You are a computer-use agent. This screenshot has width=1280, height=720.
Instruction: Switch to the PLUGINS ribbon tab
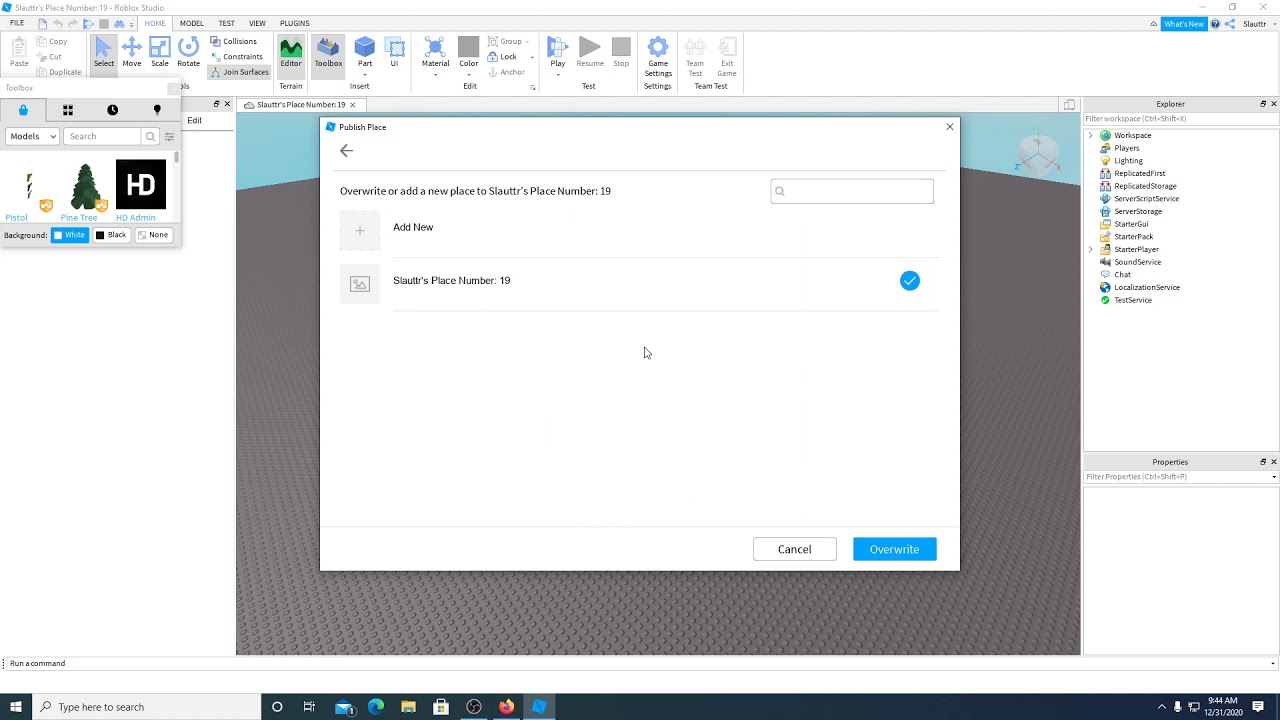pyautogui.click(x=294, y=23)
